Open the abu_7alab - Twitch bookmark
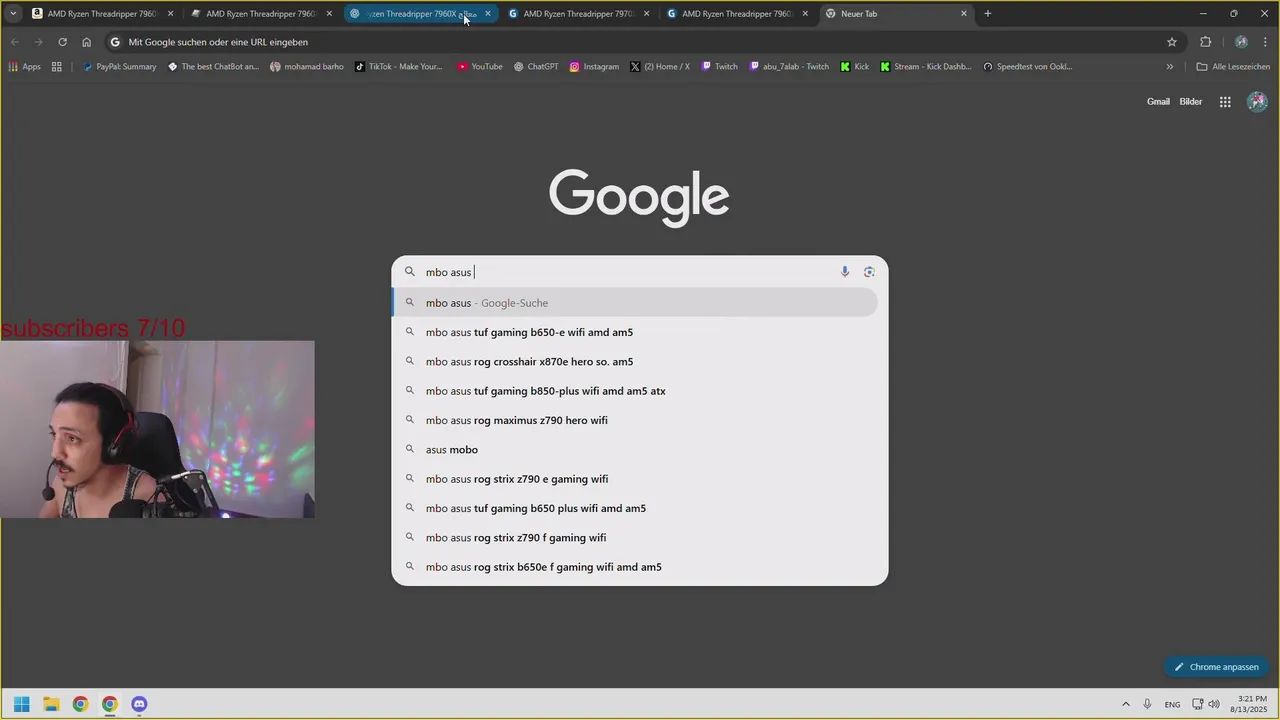 pos(790,67)
